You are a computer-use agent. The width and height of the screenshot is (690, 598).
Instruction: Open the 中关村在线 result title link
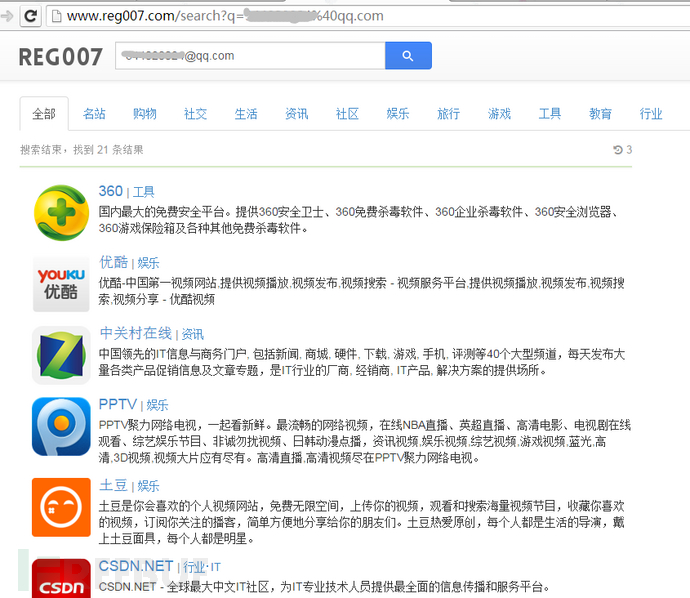(136, 334)
